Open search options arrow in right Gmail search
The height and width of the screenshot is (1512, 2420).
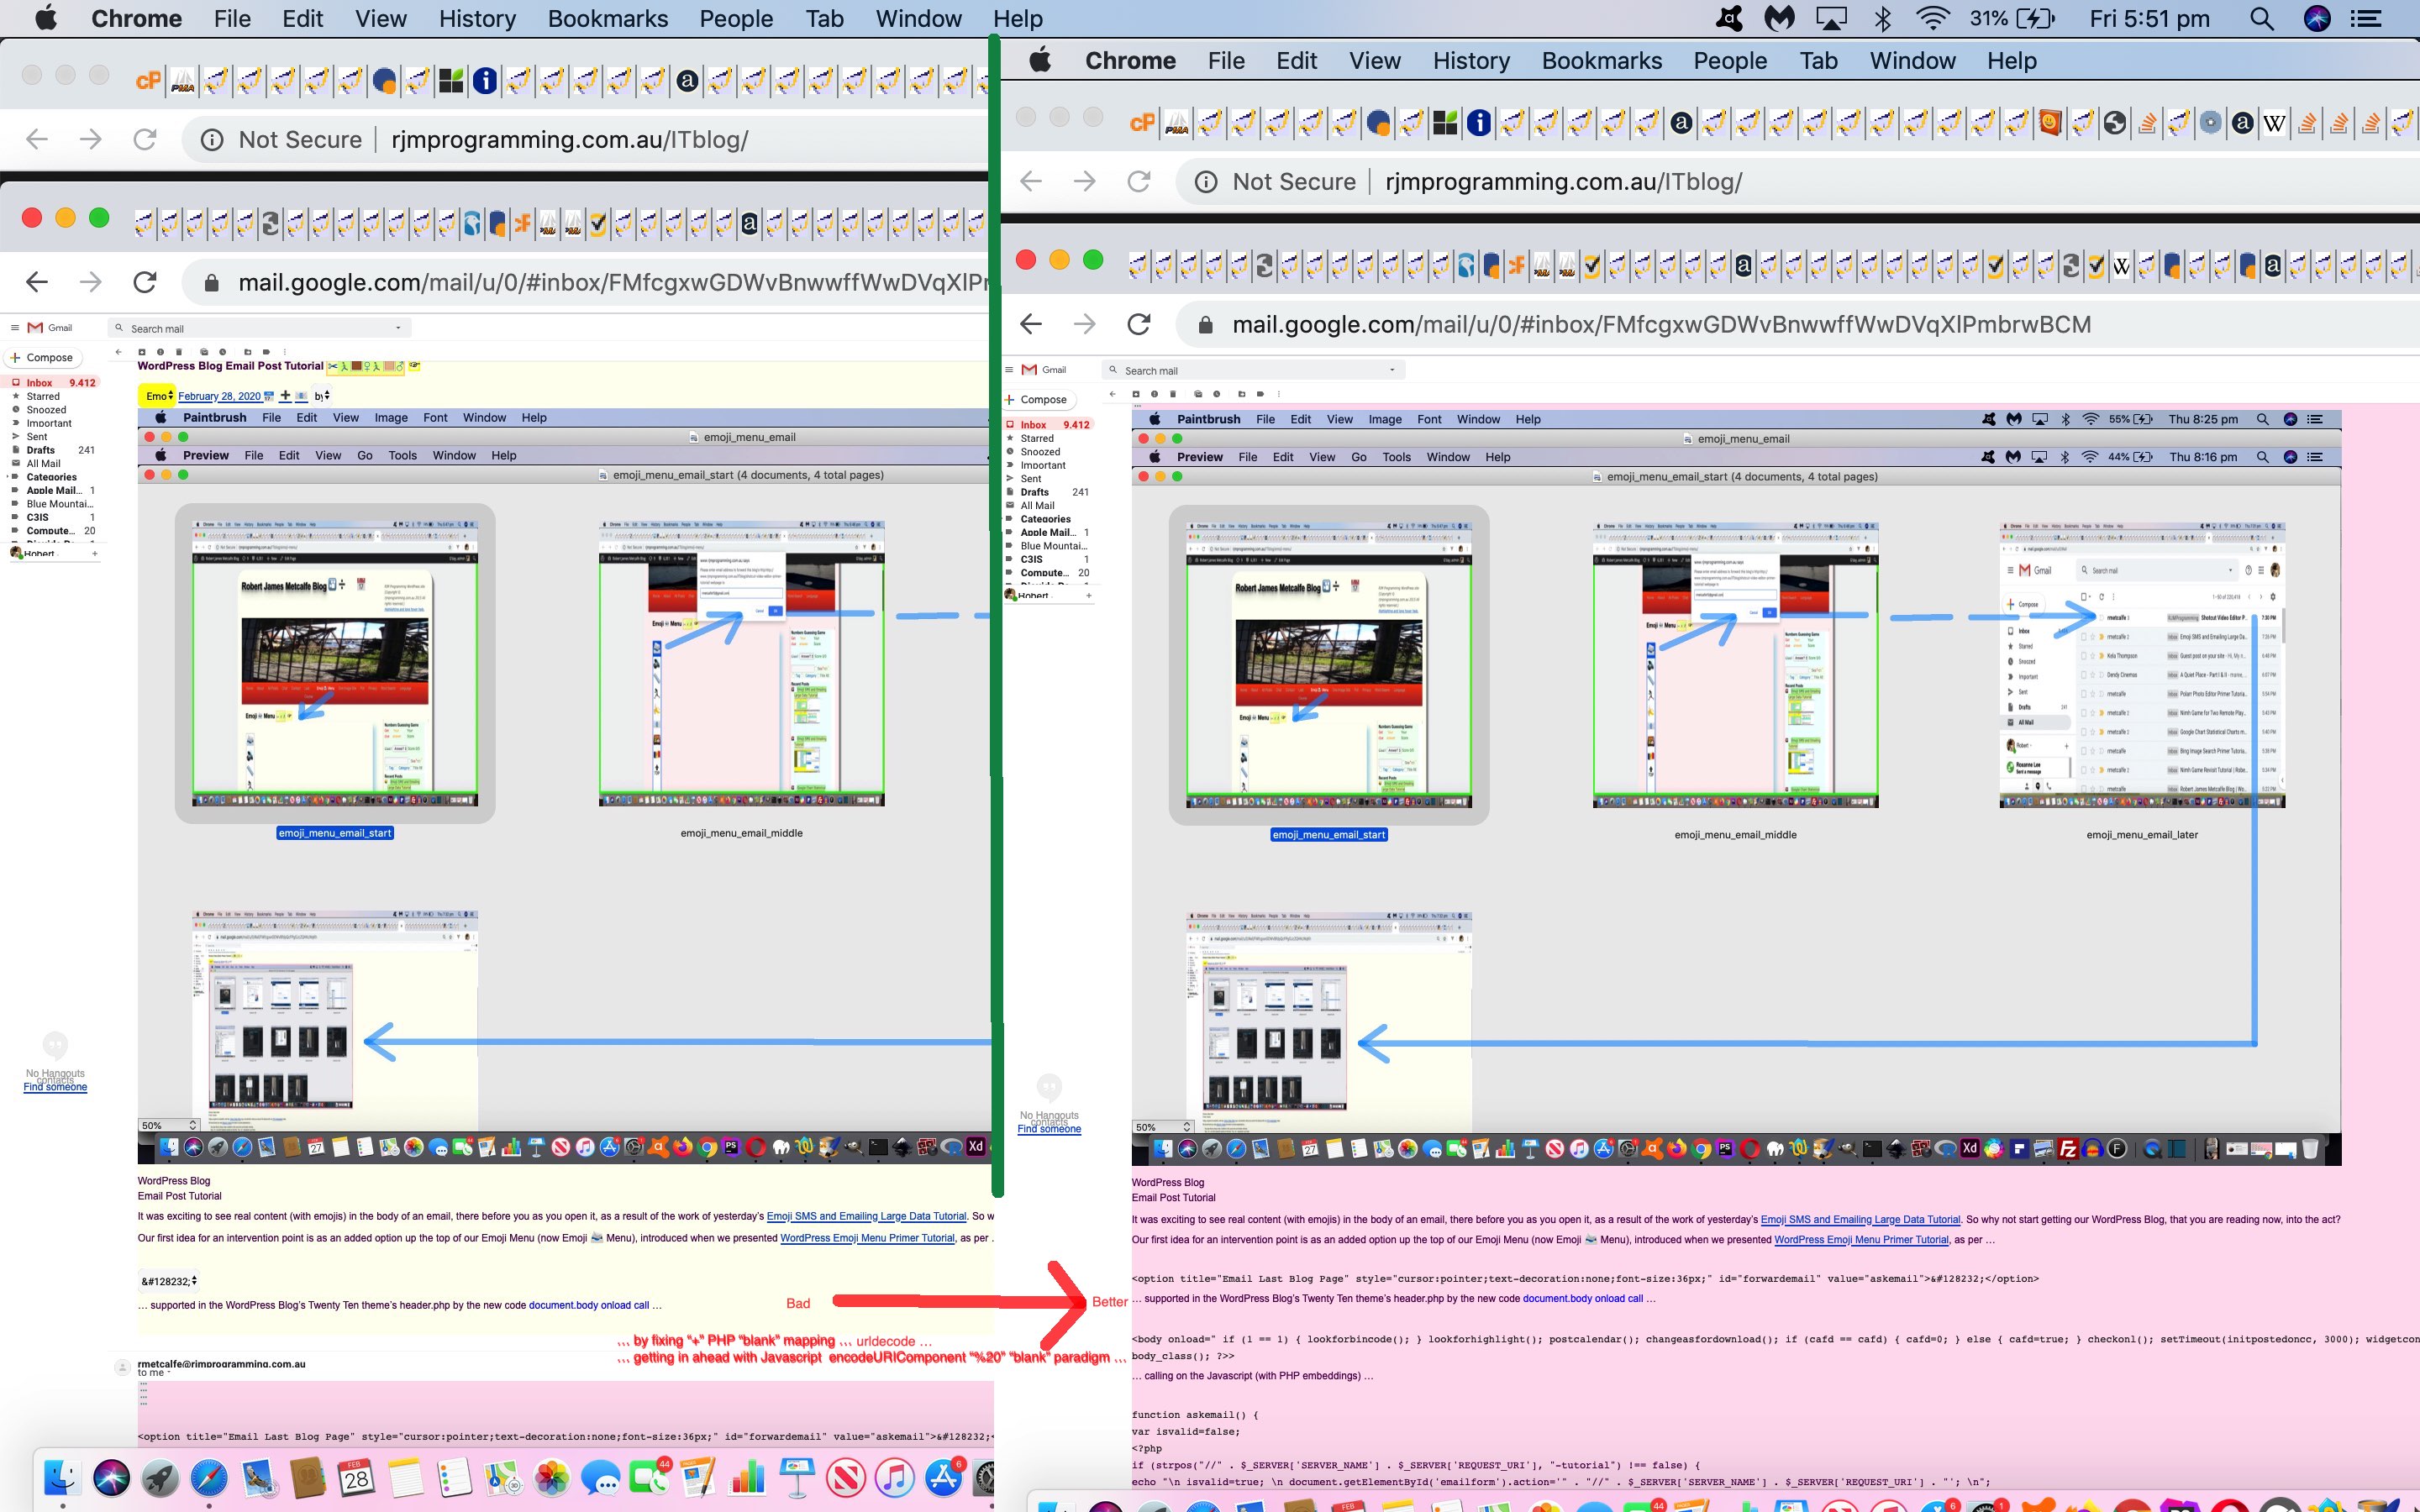1392,370
